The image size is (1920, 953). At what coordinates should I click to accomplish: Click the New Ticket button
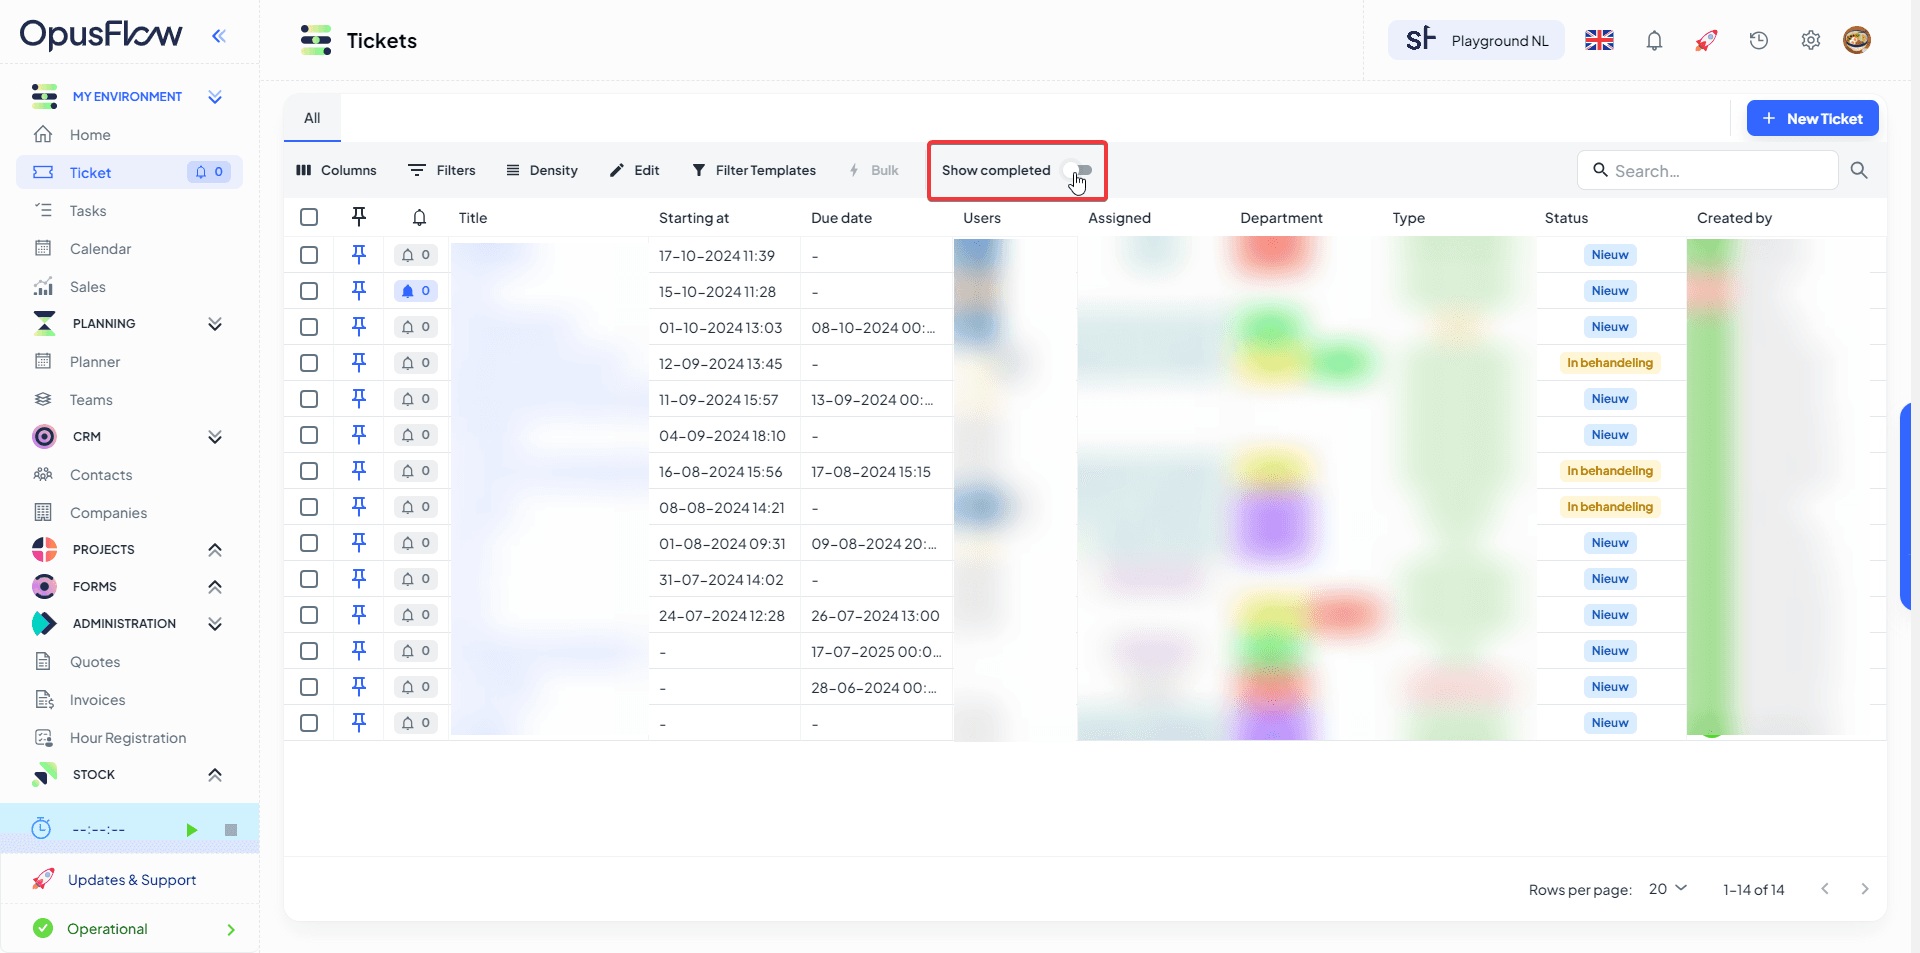1812,118
